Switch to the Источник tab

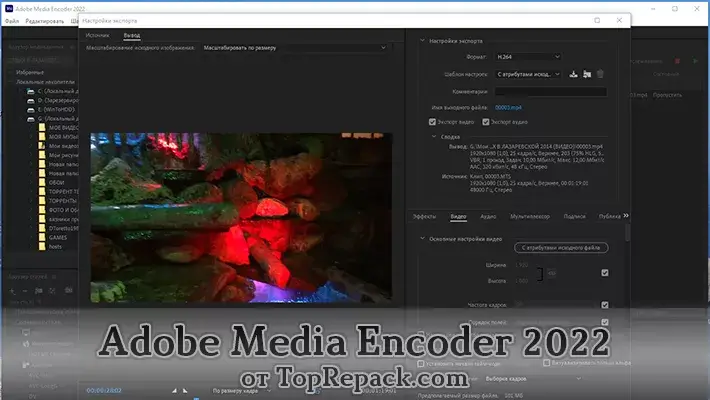(x=97, y=35)
